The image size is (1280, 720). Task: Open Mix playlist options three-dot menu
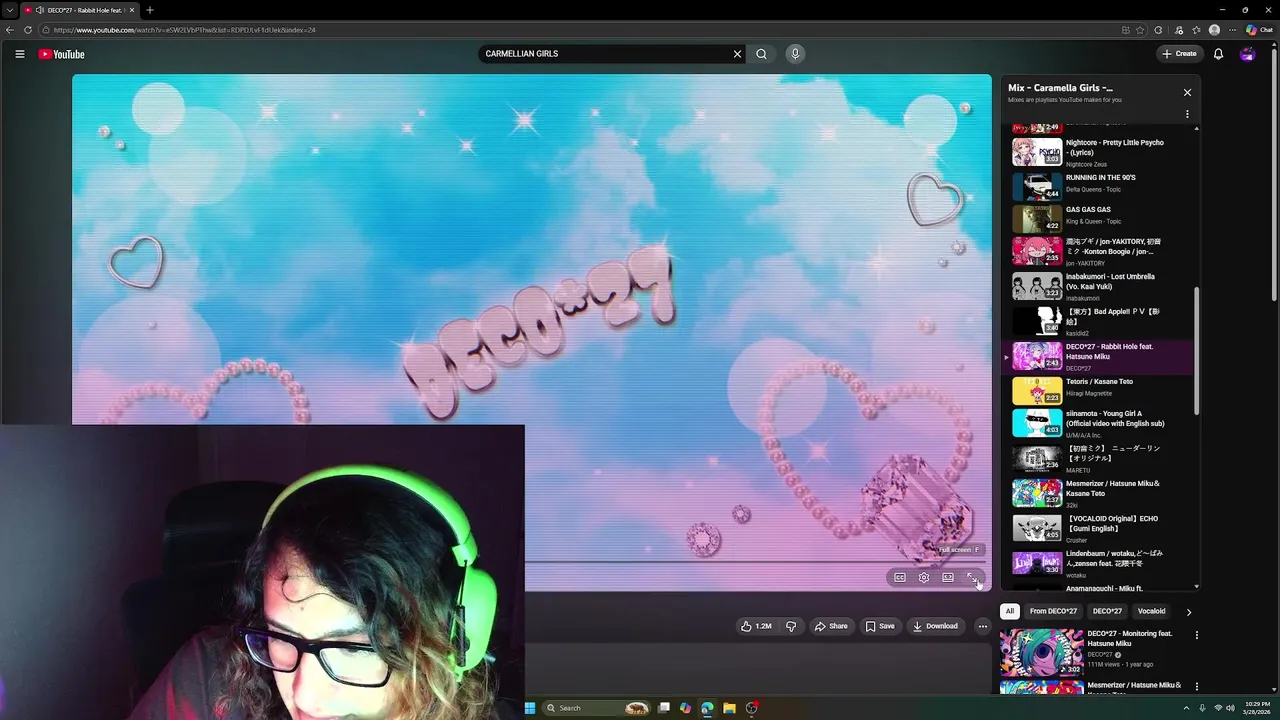1187,114
